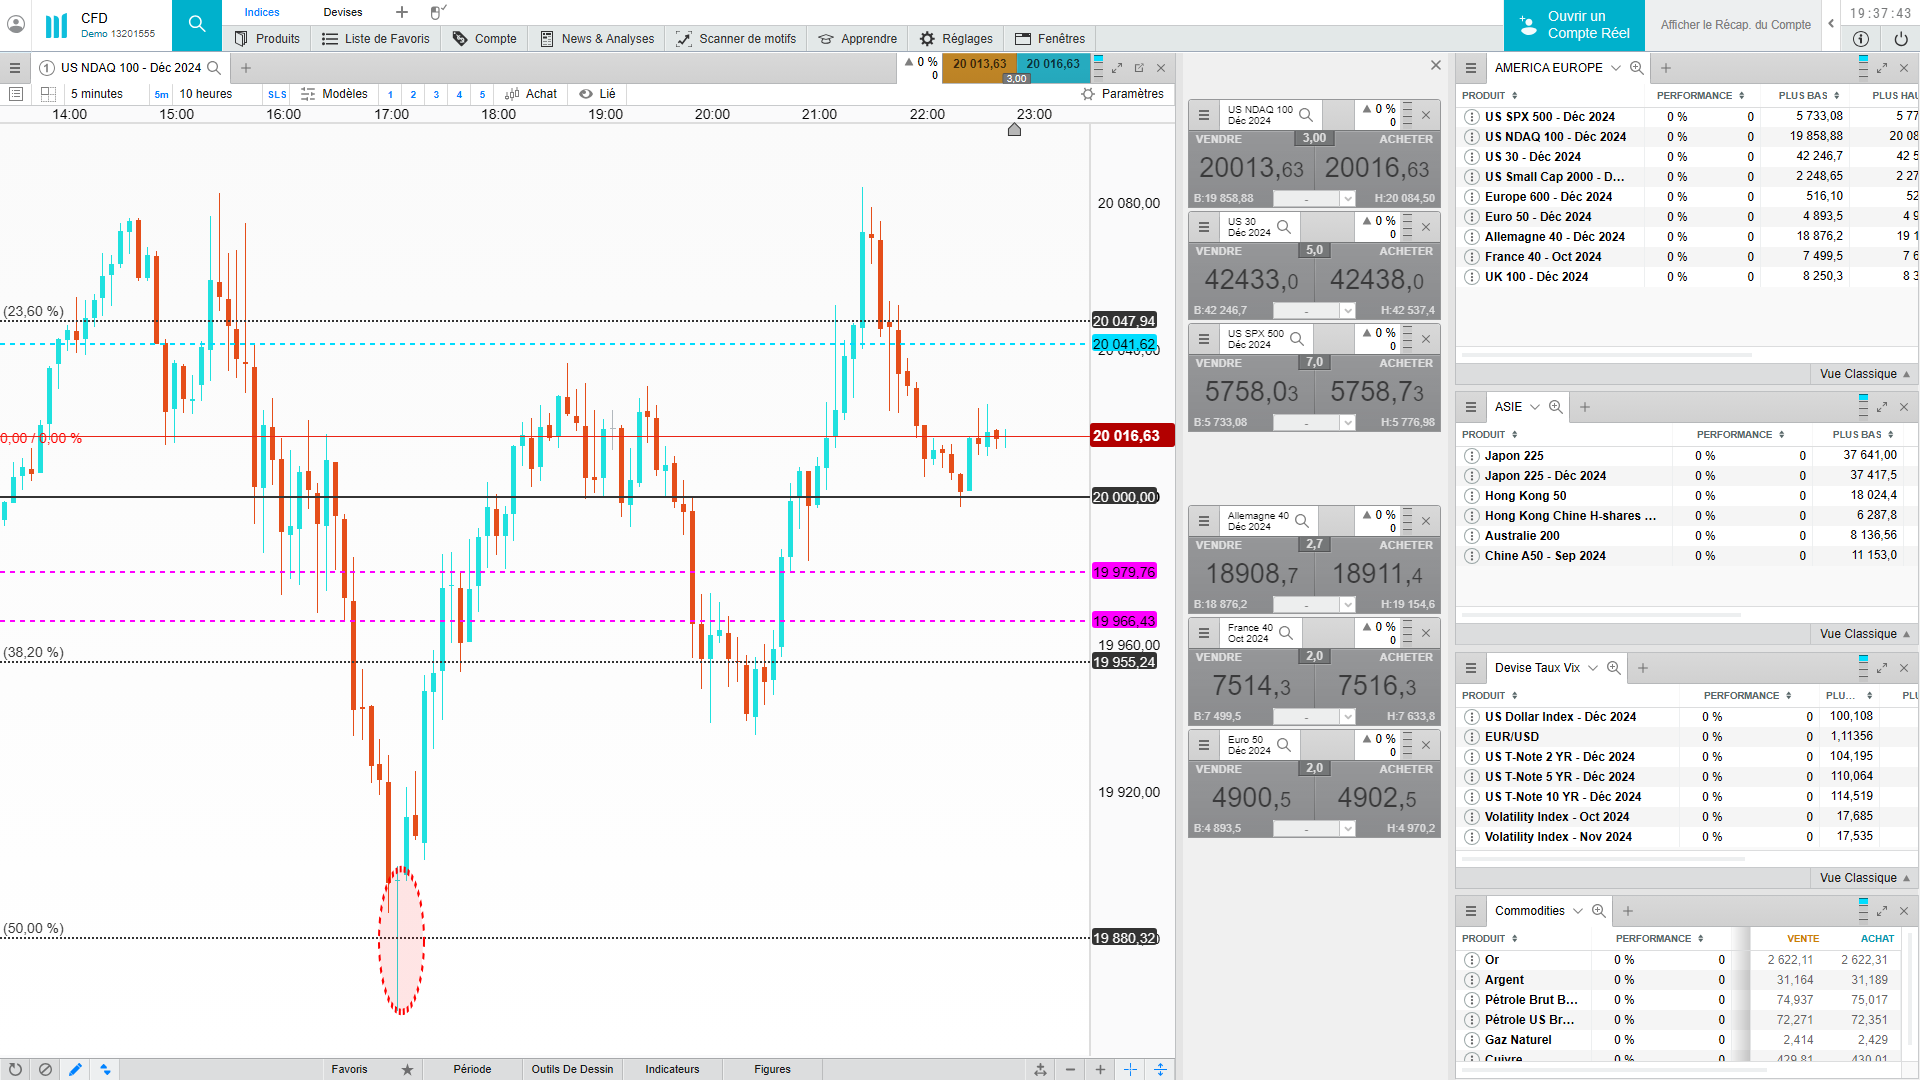Open chart Paramètres gear
Viewport: 1920px width, 1080px height.
(x=1122, y=94)
